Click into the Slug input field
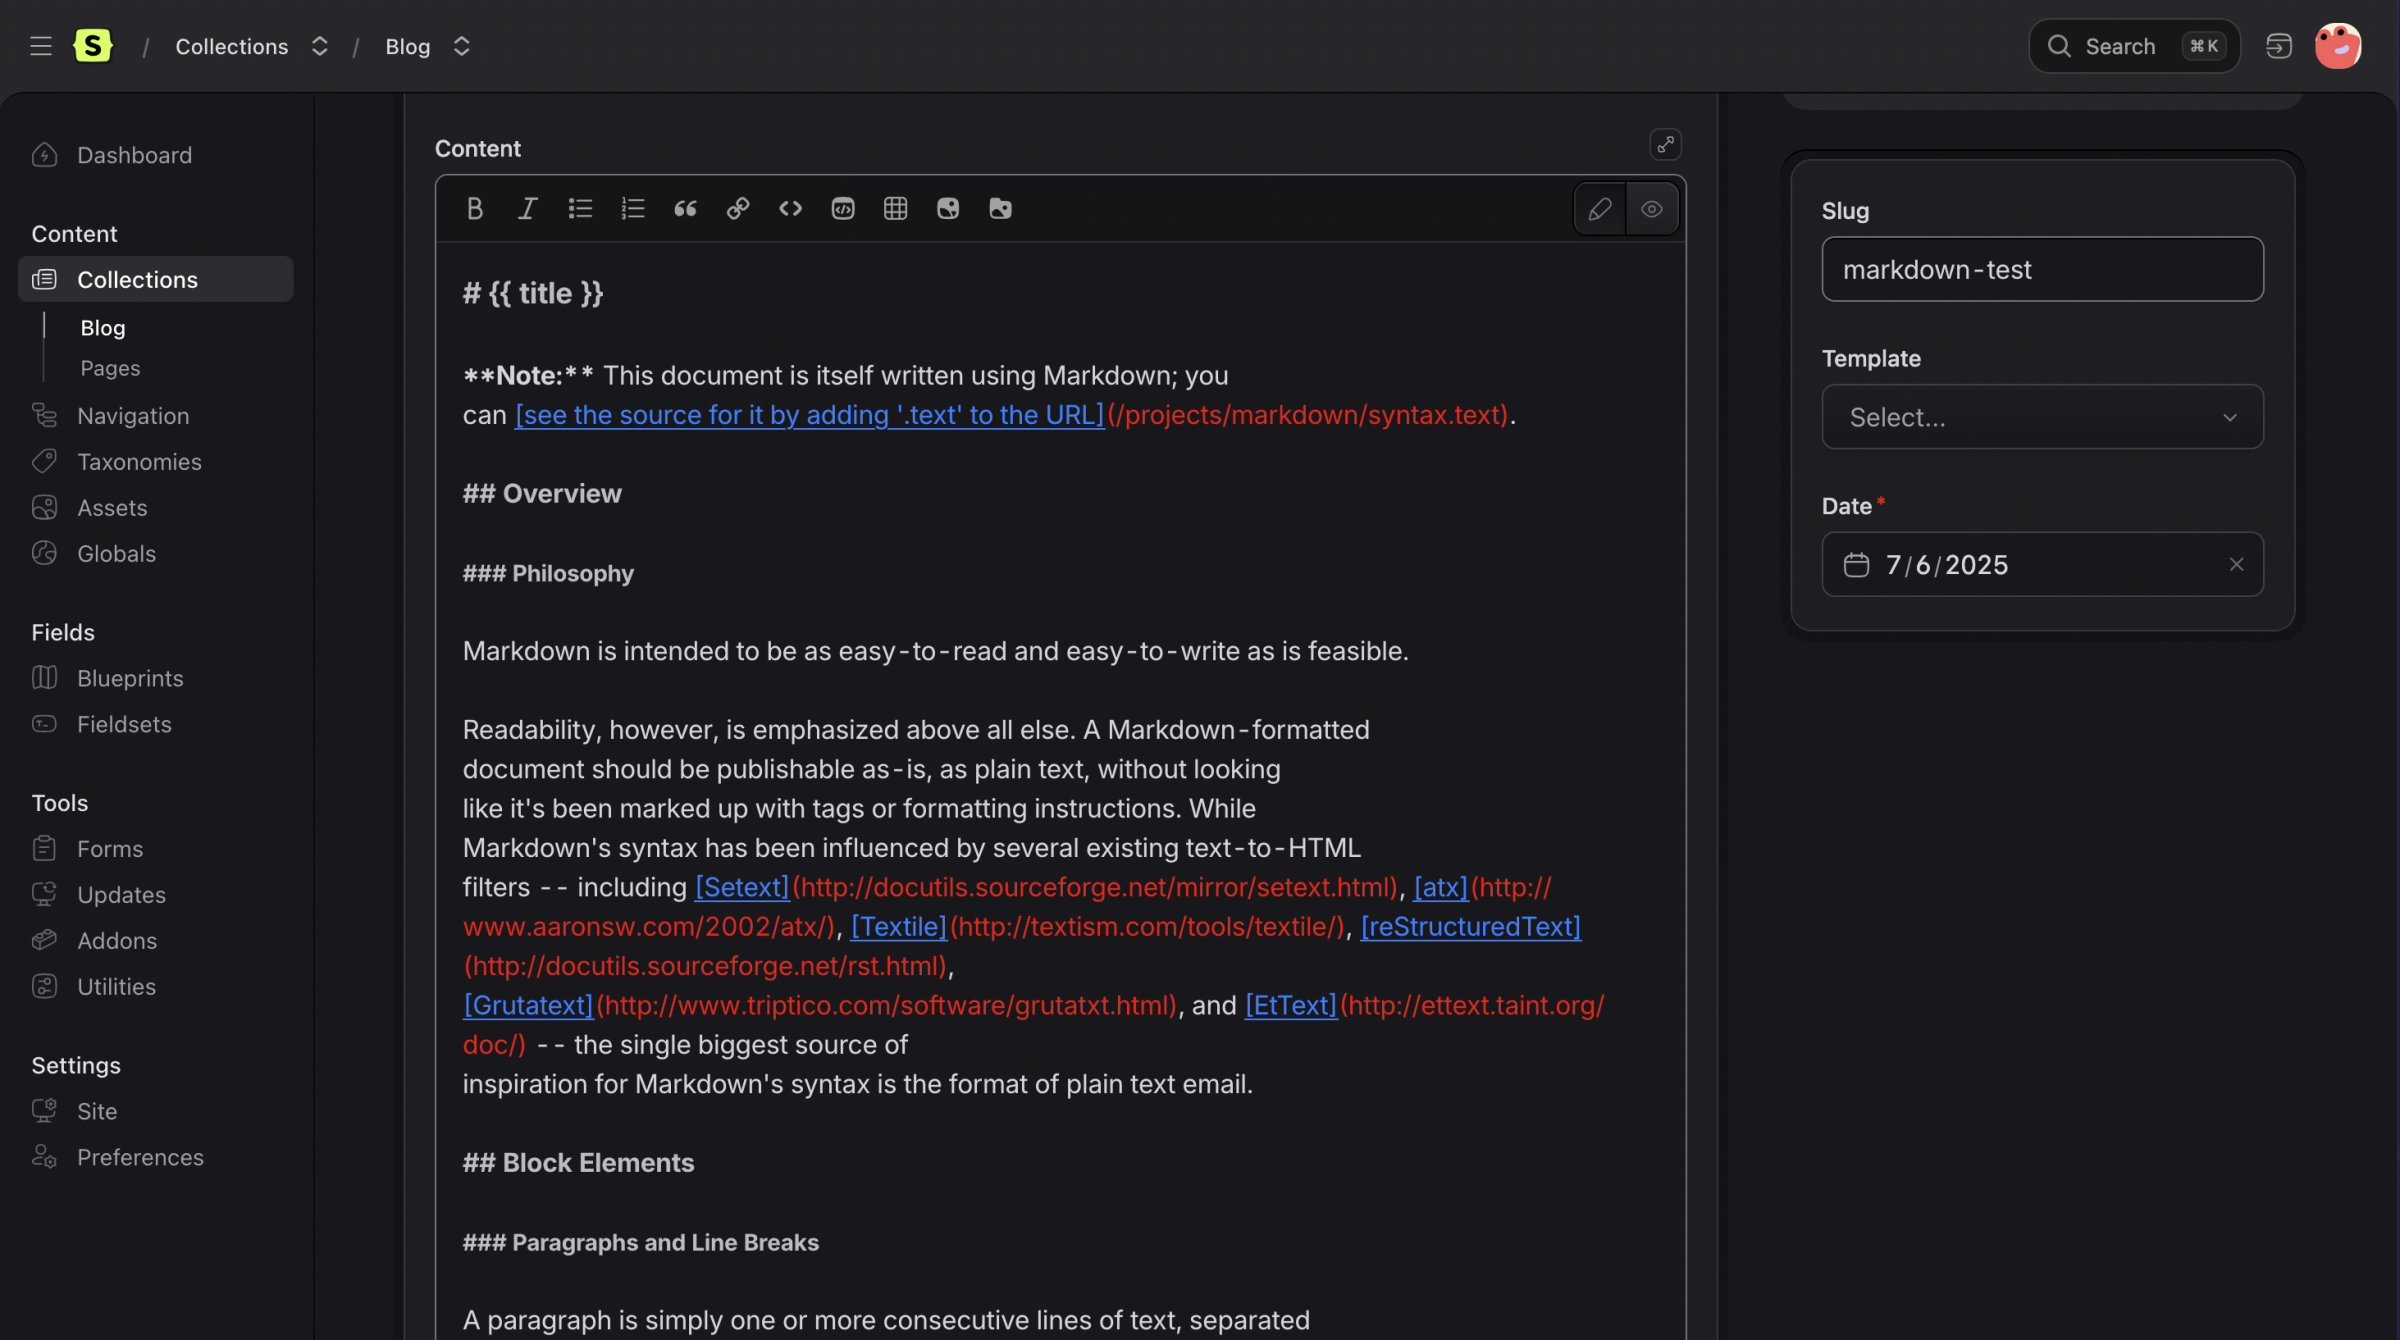 tap(2042, 270)
